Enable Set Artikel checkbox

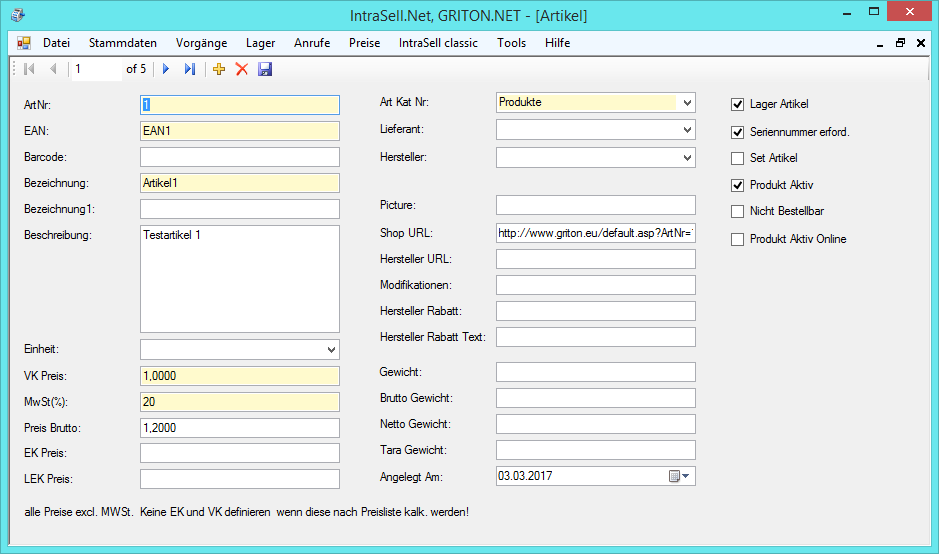coord(738,158)
